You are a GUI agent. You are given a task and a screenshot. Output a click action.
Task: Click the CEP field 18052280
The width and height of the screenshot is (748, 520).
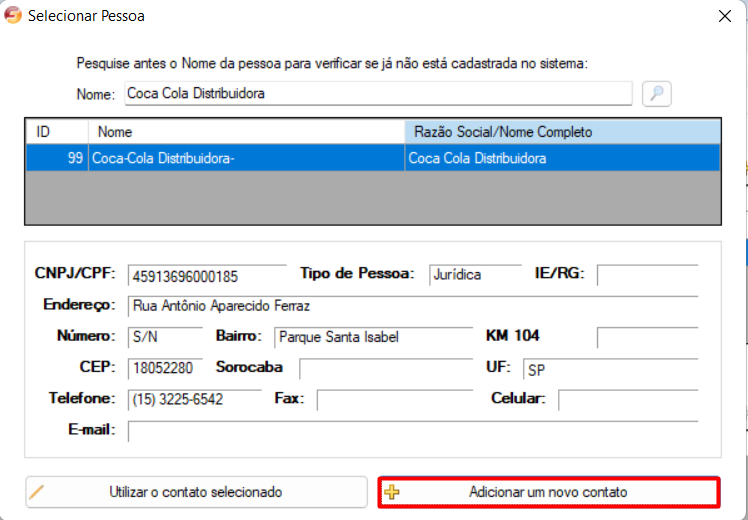(165, 368)
